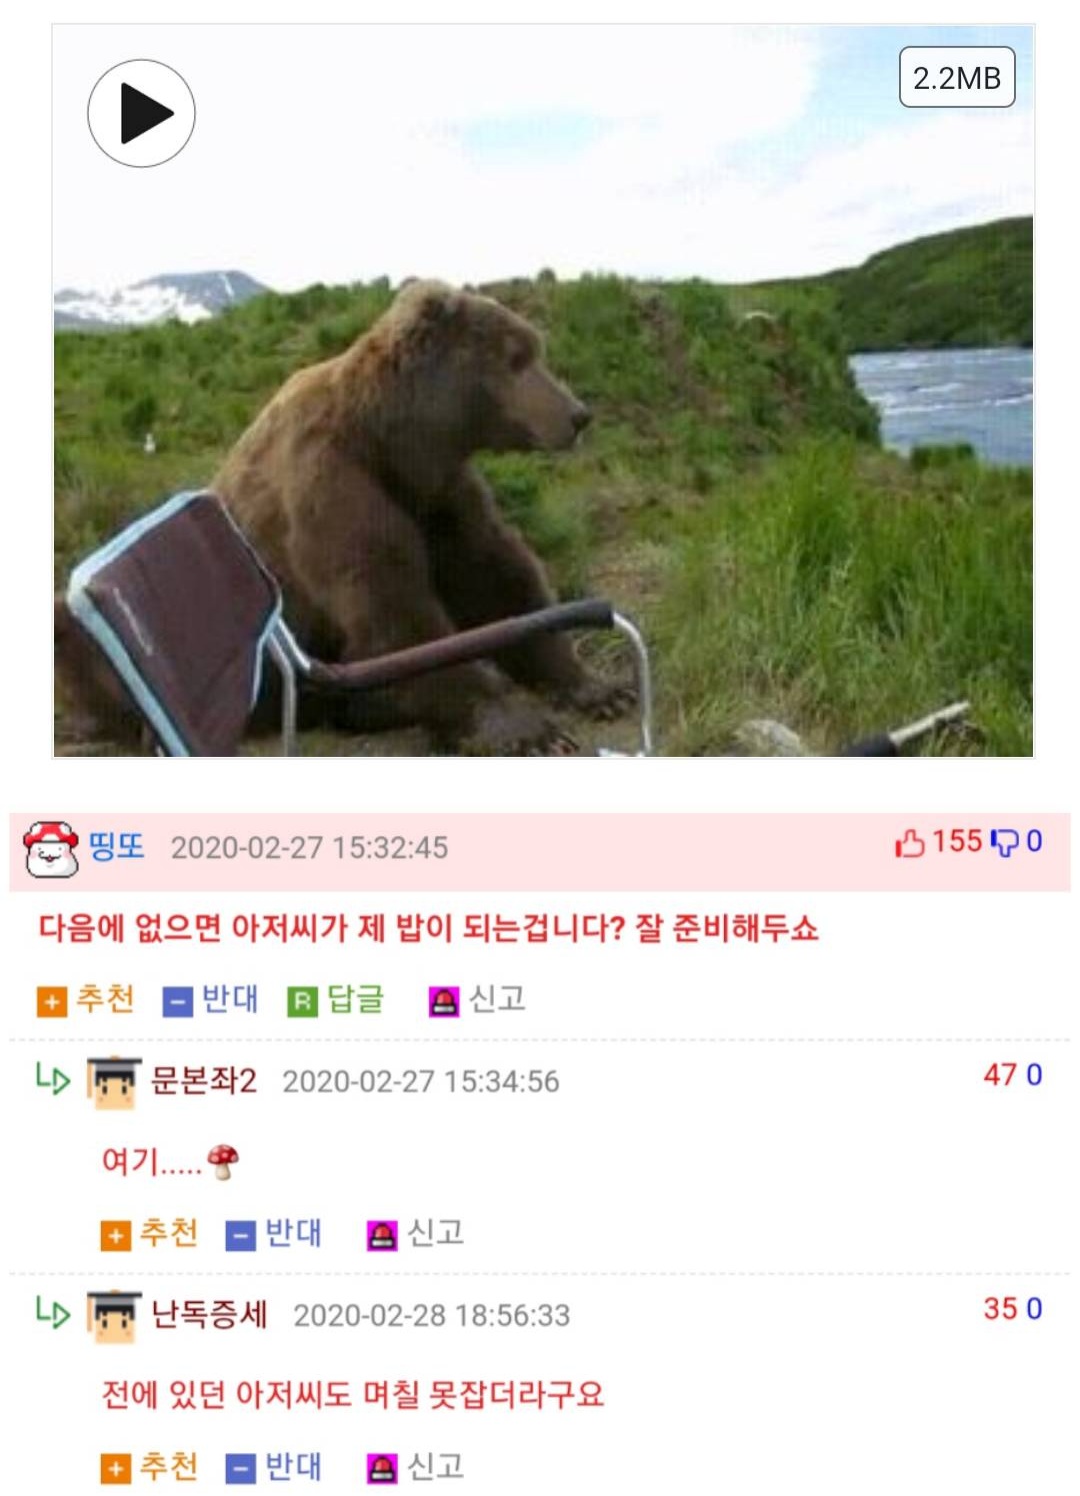Downvote 띵또's comment with 반대

[x=211, y=999]
